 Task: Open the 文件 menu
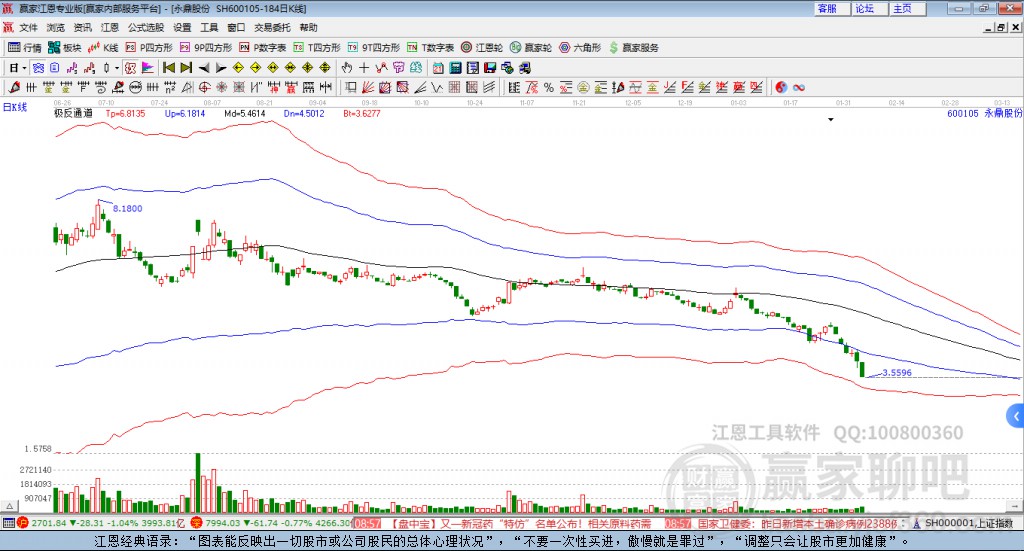(x=28, y=27)
